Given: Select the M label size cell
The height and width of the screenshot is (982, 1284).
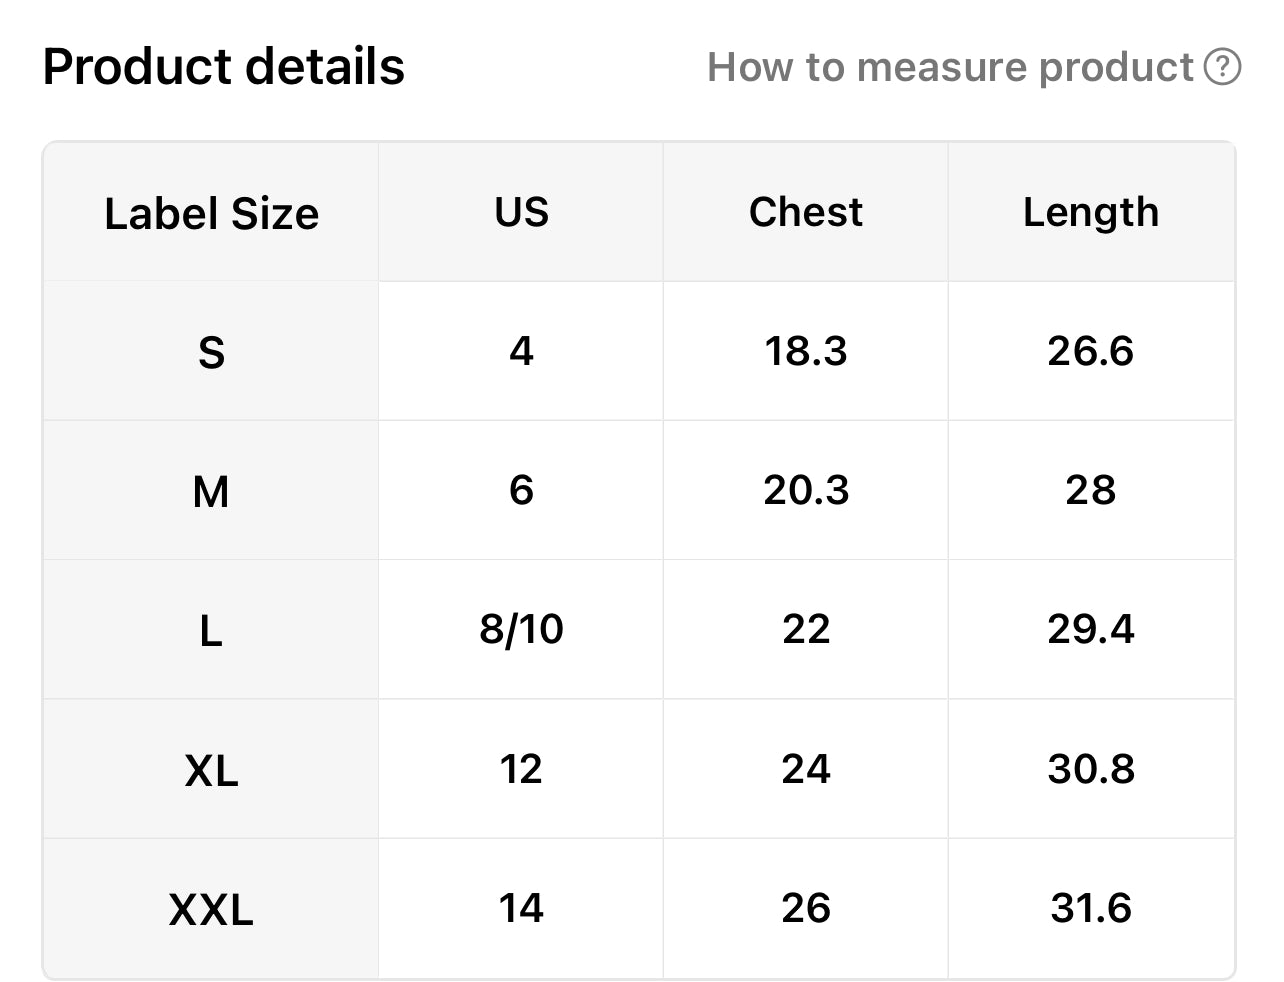Looking at the screenshot, I should 211,491.
